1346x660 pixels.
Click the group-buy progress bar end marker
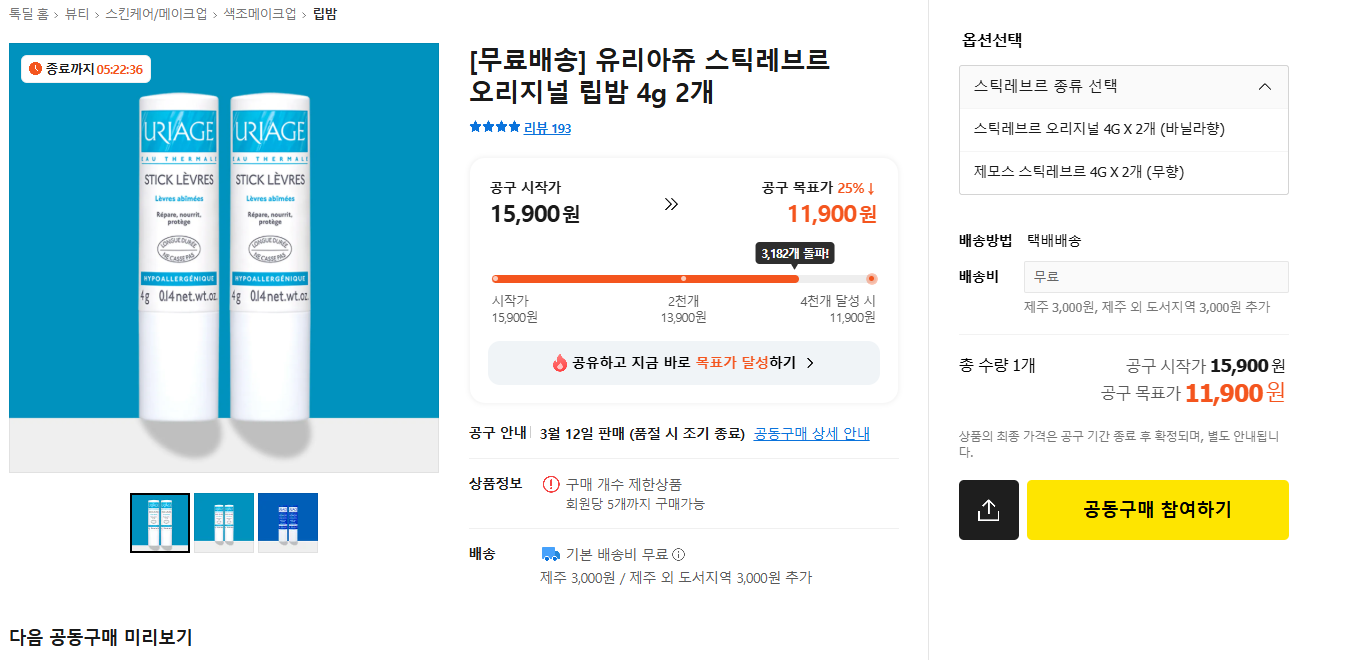(x=871, y=279)
